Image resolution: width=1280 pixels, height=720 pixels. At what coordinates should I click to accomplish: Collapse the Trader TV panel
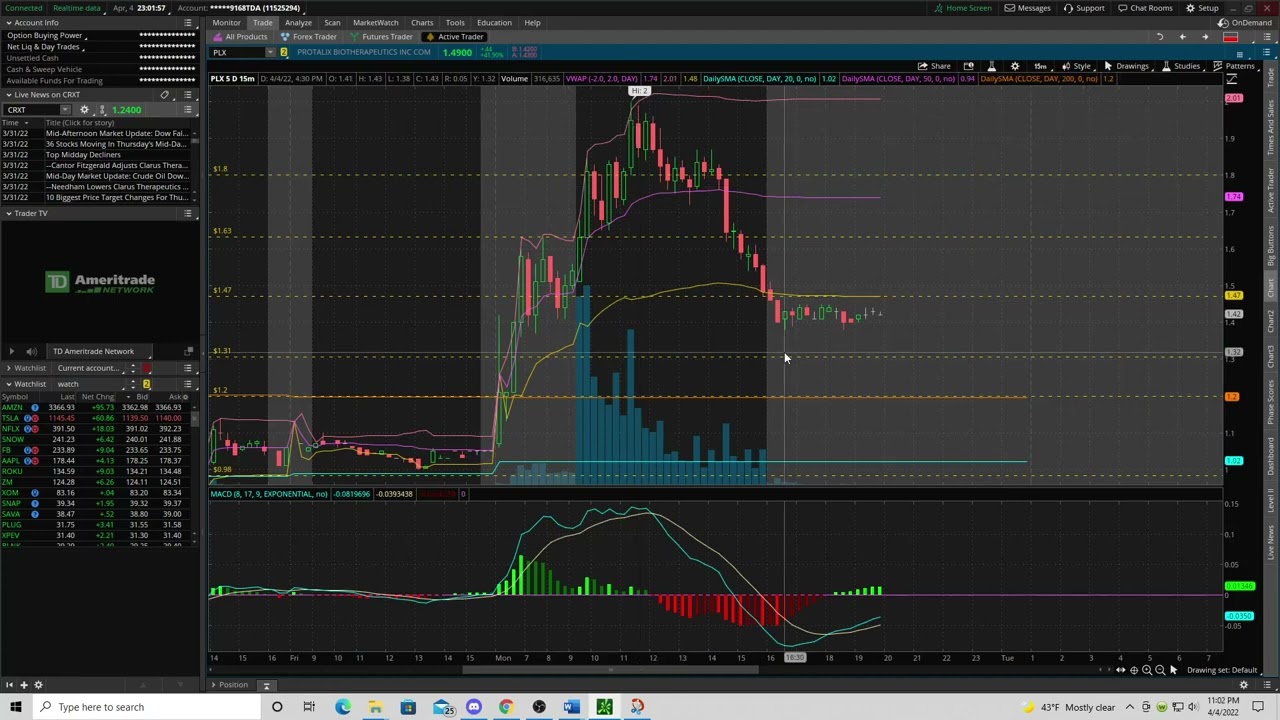pos(9,213)
